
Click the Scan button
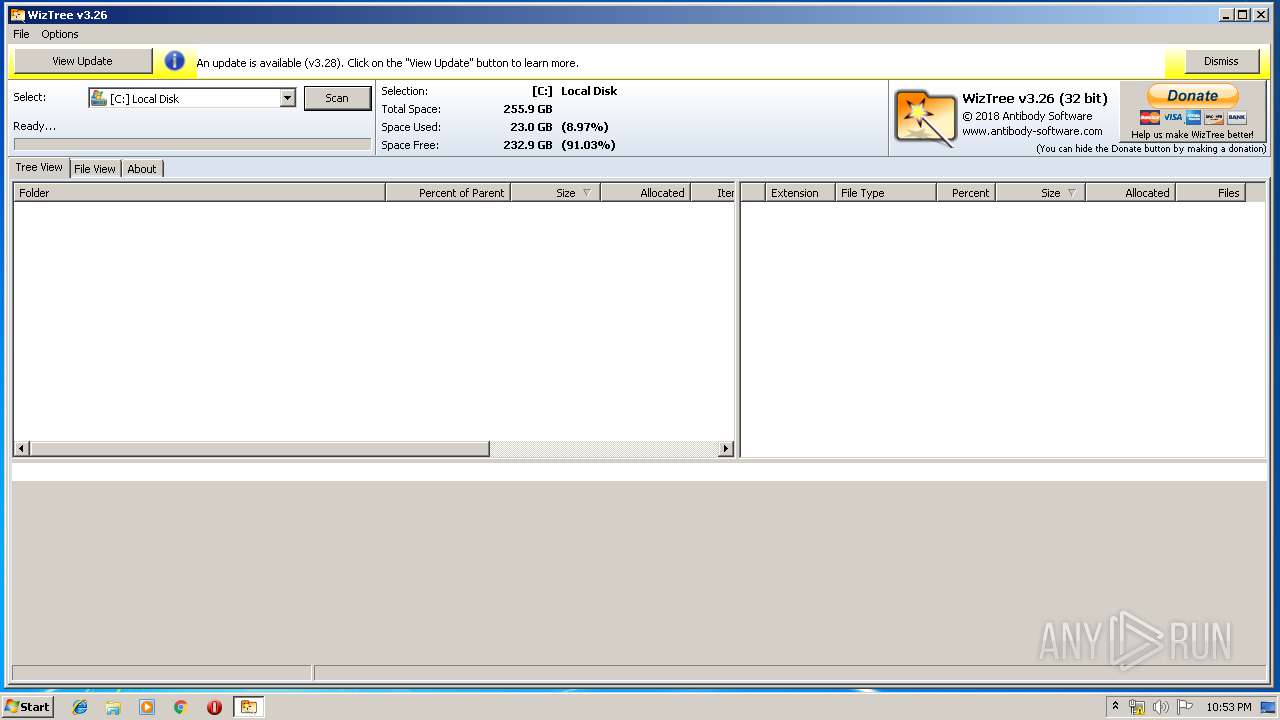[337, 98]
